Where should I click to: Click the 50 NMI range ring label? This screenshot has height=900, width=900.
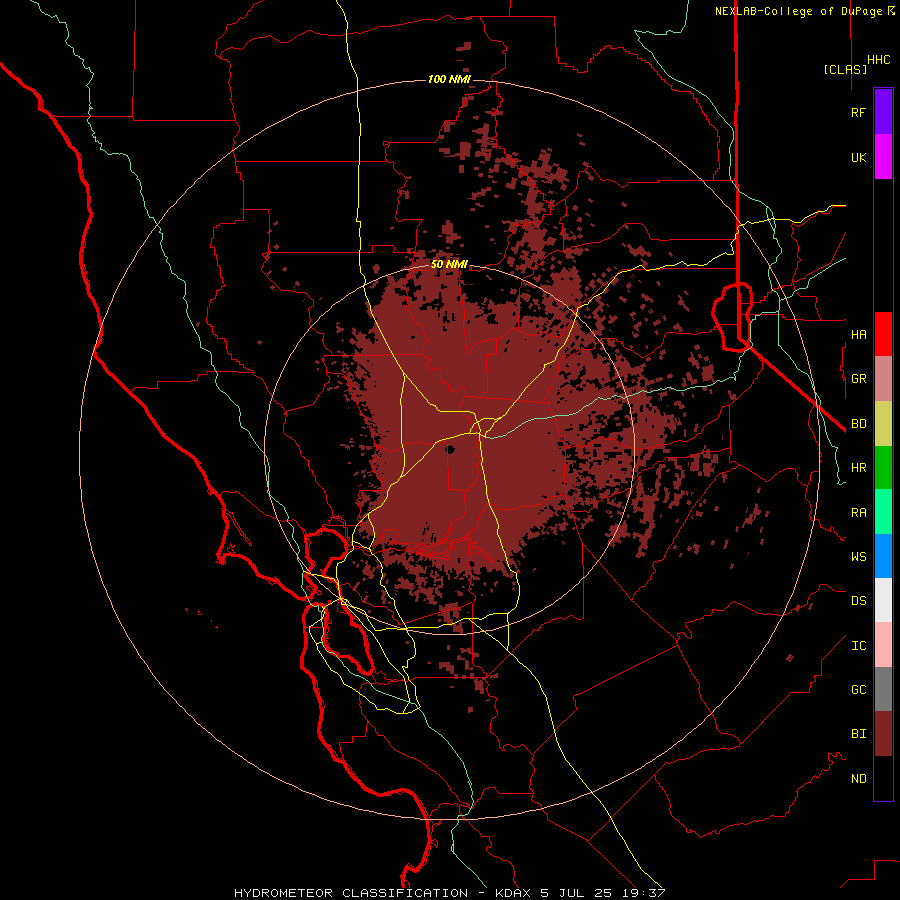pos(449,264)
